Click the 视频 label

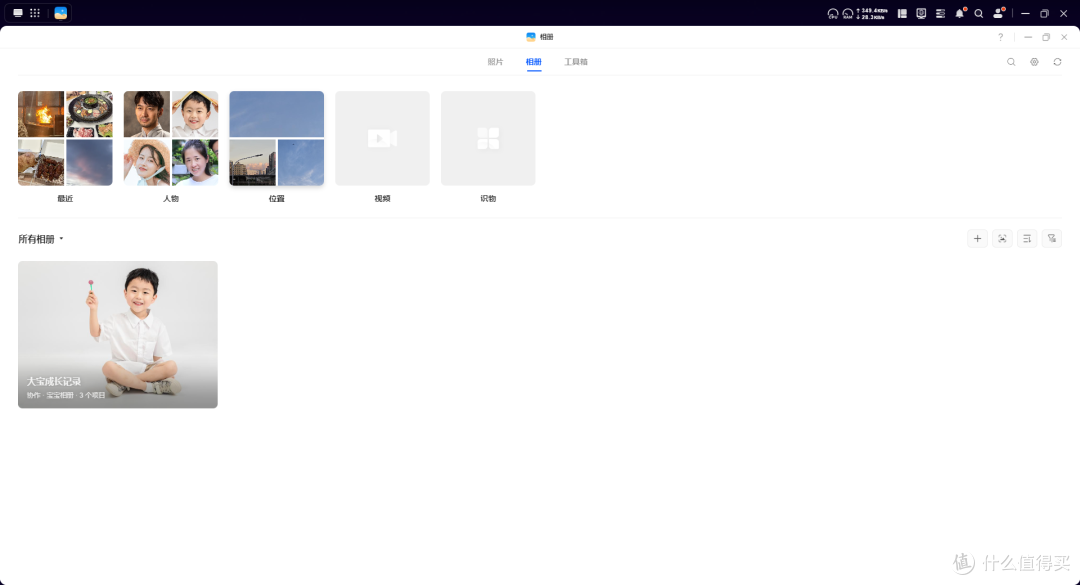pyautogui.click(x=382, y=198)
